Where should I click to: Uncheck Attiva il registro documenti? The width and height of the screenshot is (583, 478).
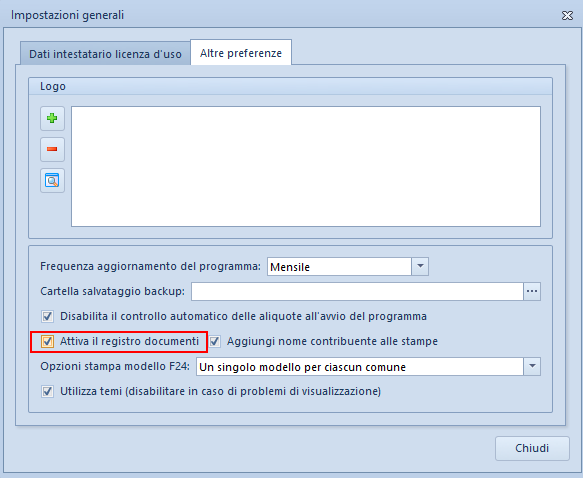click(x=47, y=342)
